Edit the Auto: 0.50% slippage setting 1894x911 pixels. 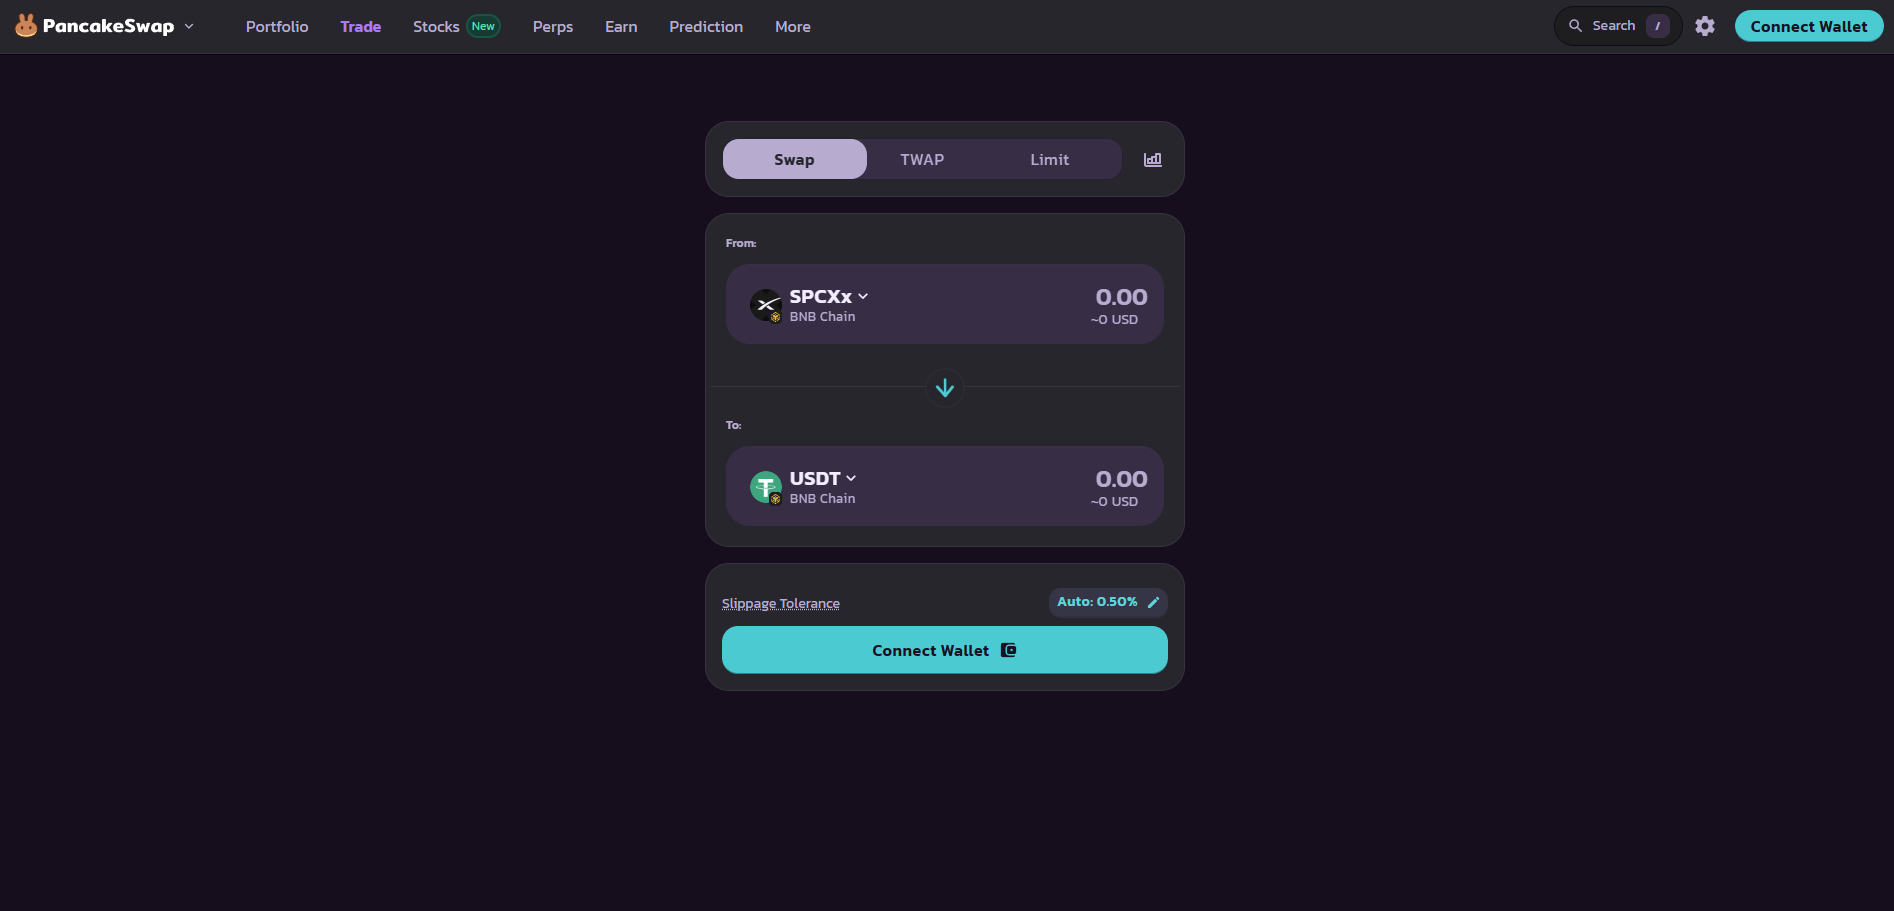(1108, 602)
